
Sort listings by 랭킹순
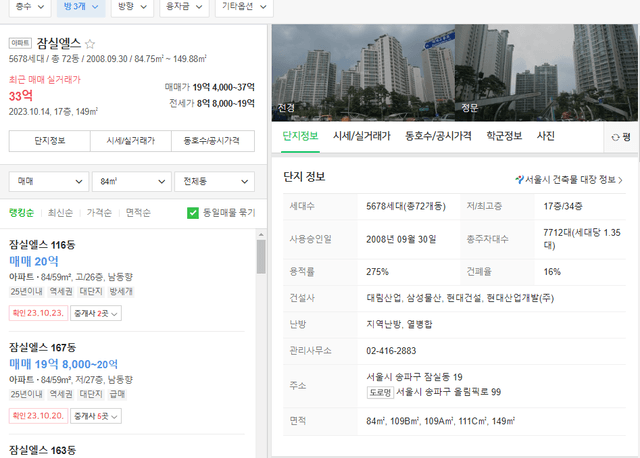click(22, 213)
